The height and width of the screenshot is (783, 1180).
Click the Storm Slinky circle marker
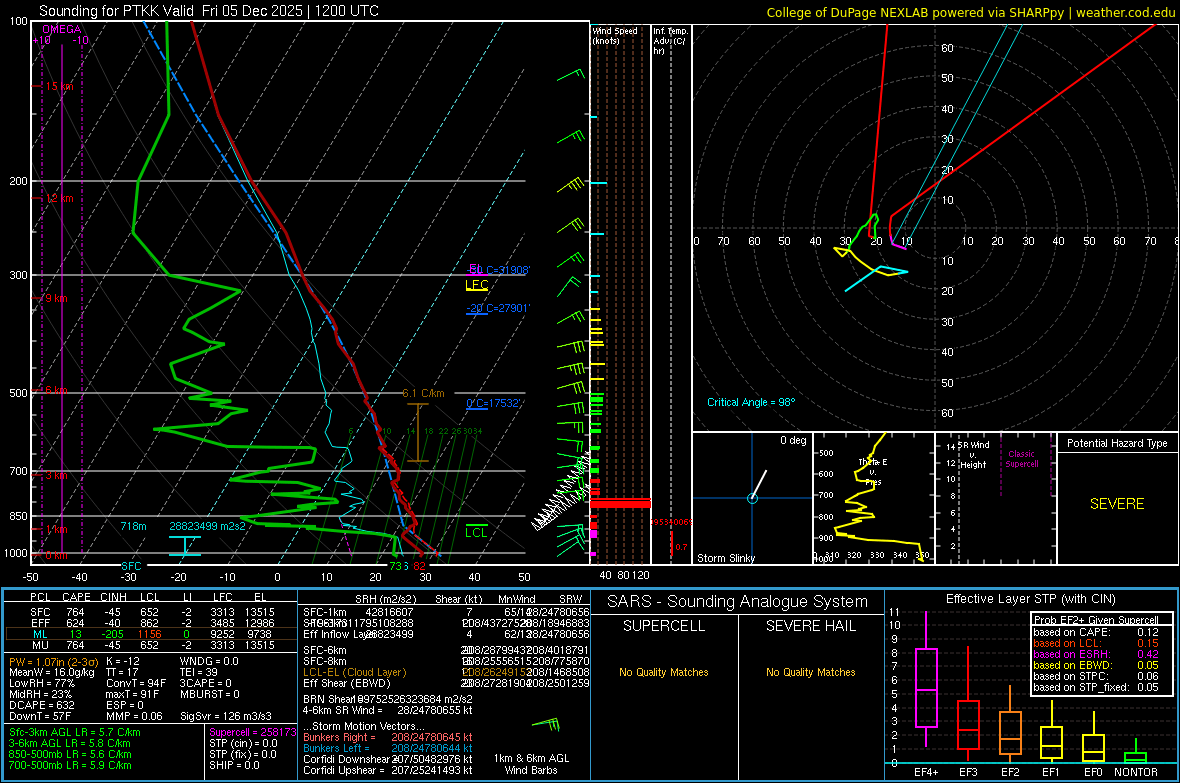point(752,498)
